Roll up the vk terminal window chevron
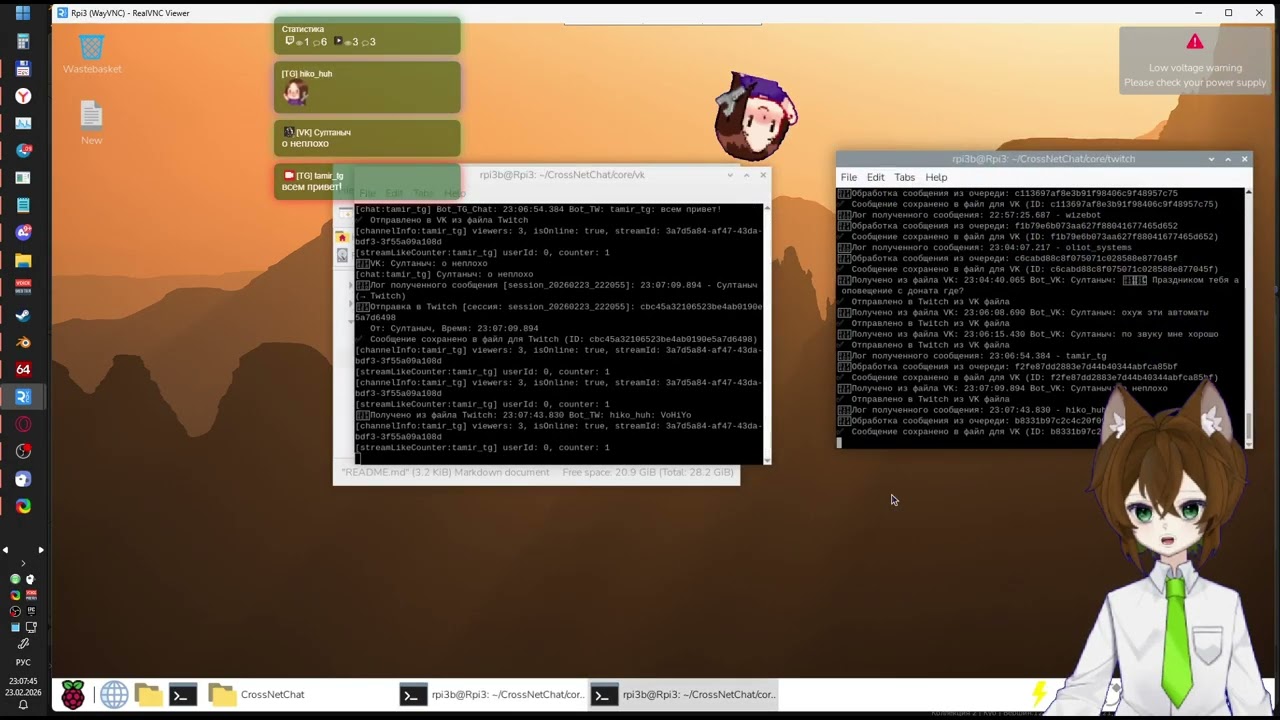The width and height of the screenshot is (1280, 720). tap(730, 175)
